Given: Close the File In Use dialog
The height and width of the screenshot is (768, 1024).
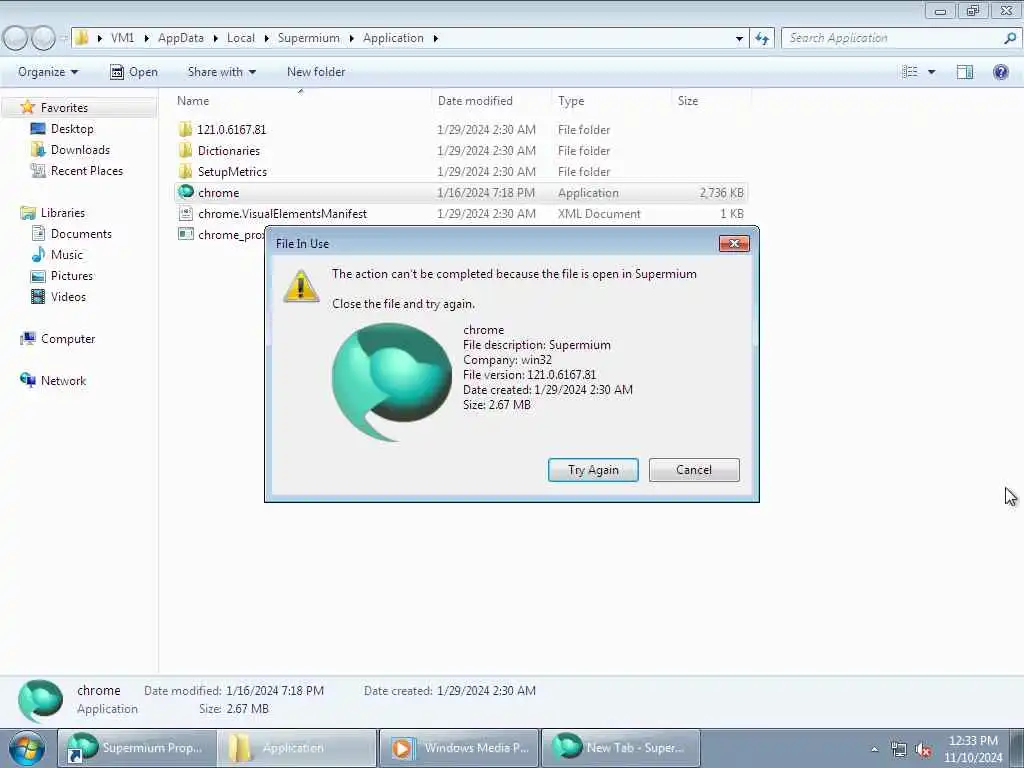Looking at the screenshot, I should point(734,244).
